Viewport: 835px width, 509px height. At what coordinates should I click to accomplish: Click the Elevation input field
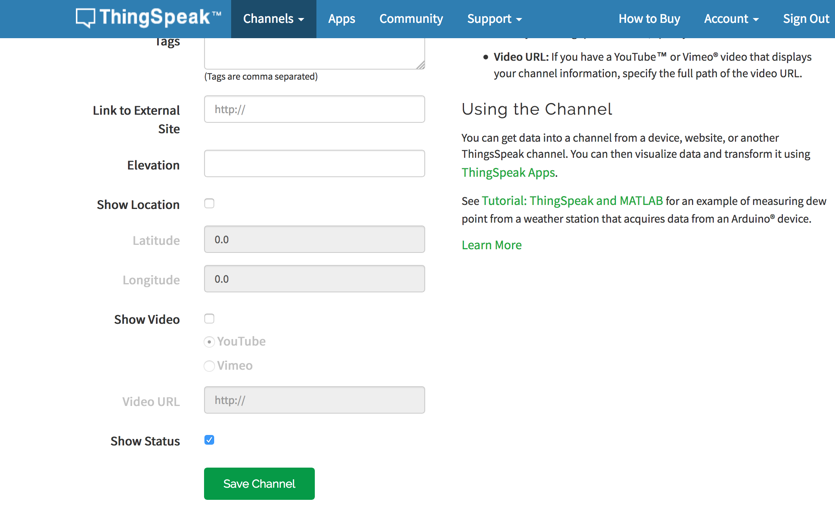[x=314, y=163]
